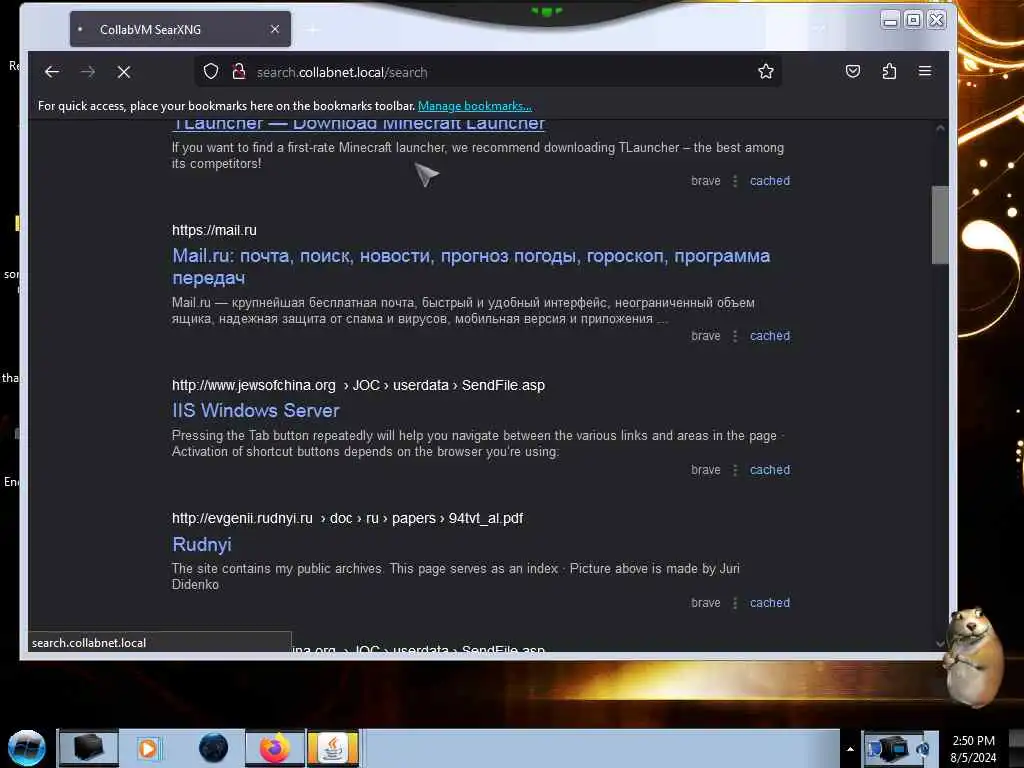Image resolution: width=1024 pixels, height=768 pixels.
Task: Open the Windows Start menu orb
Action: click(27, 748)
